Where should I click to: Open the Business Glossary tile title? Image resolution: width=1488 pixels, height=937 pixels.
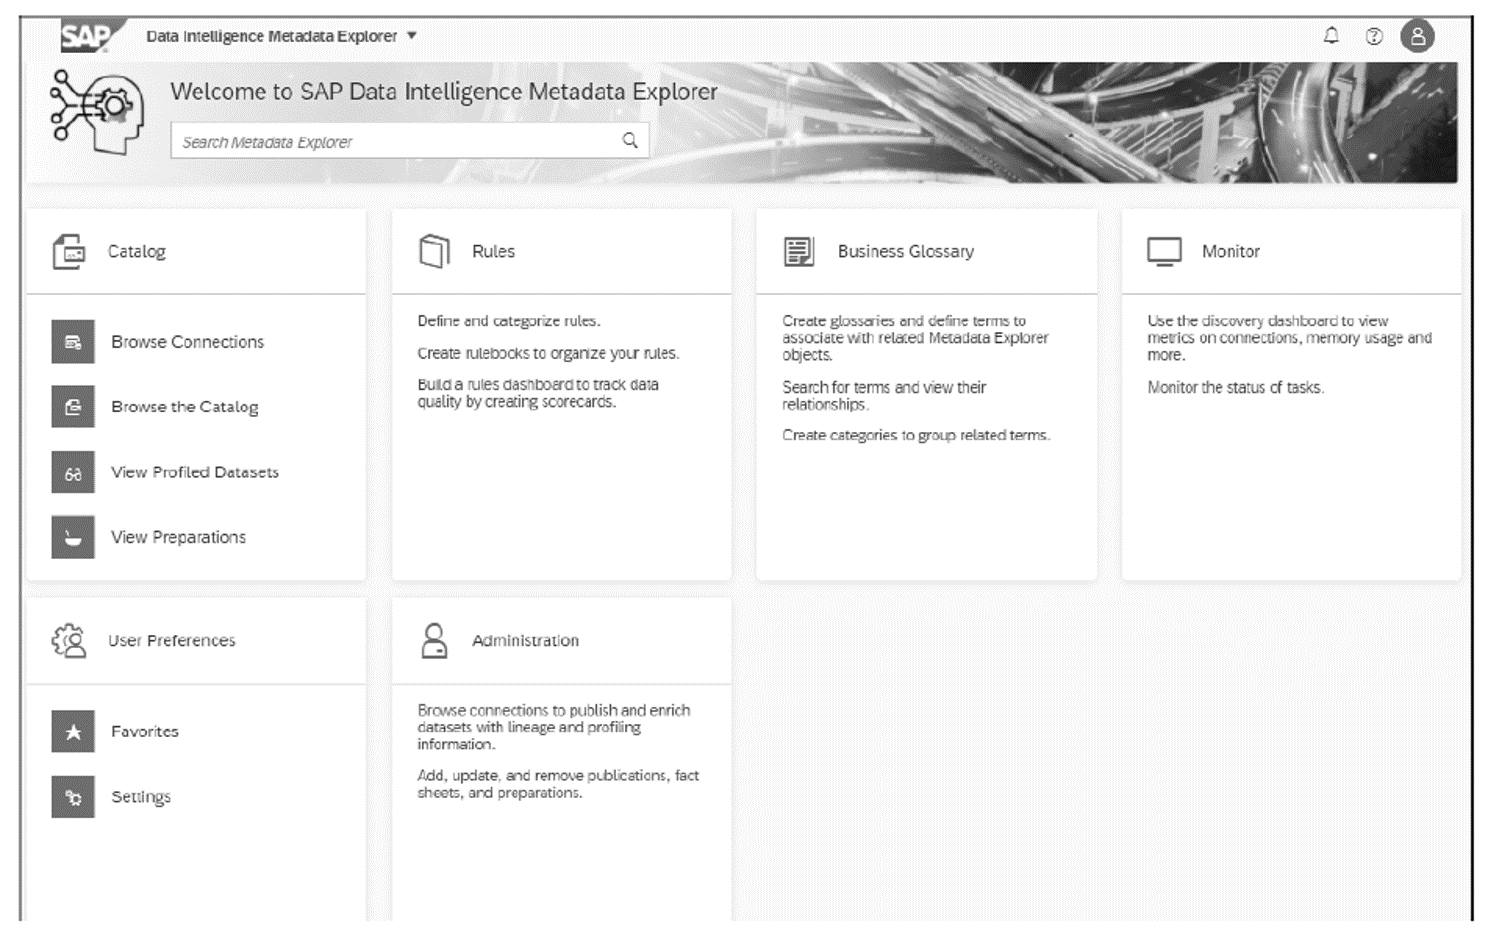click(905, 251)
